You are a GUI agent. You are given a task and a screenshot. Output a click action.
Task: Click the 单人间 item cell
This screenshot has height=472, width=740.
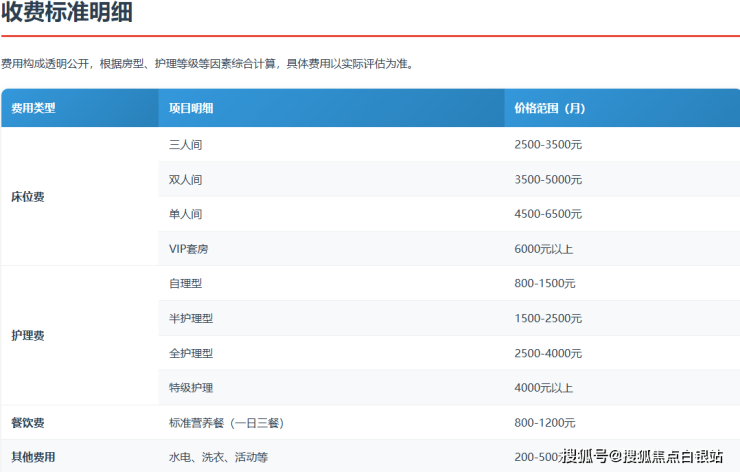(186, 214)
